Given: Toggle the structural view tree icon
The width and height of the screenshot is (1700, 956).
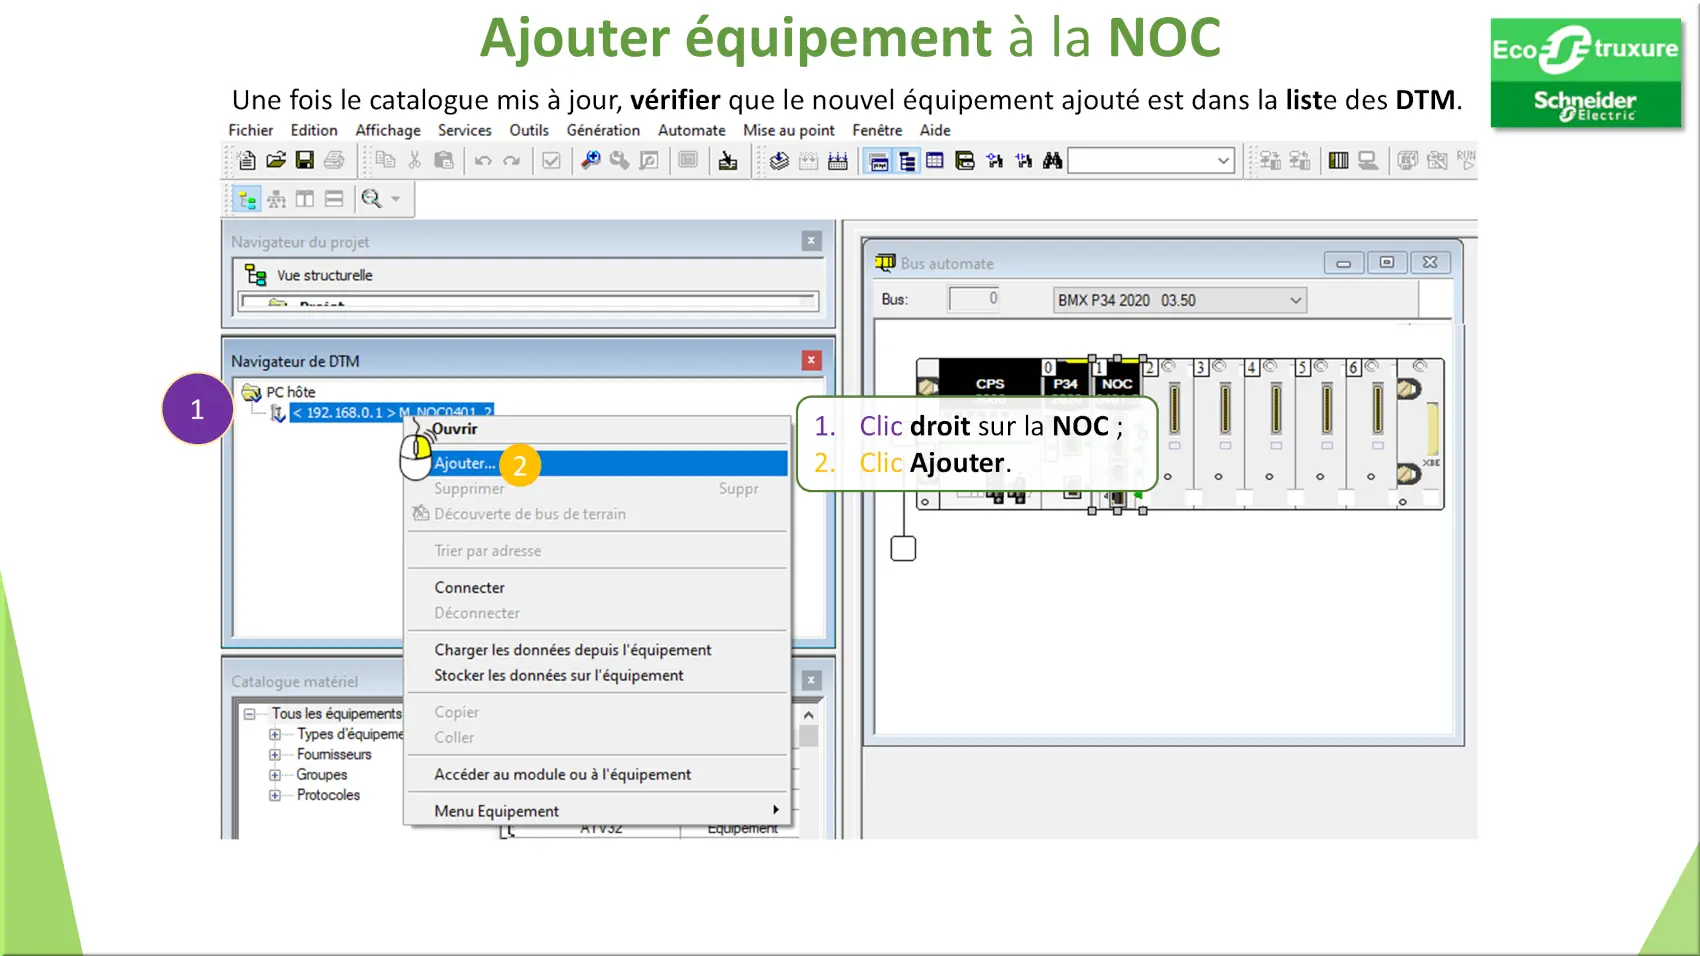Looking at the screenshot, I should 246,199.
